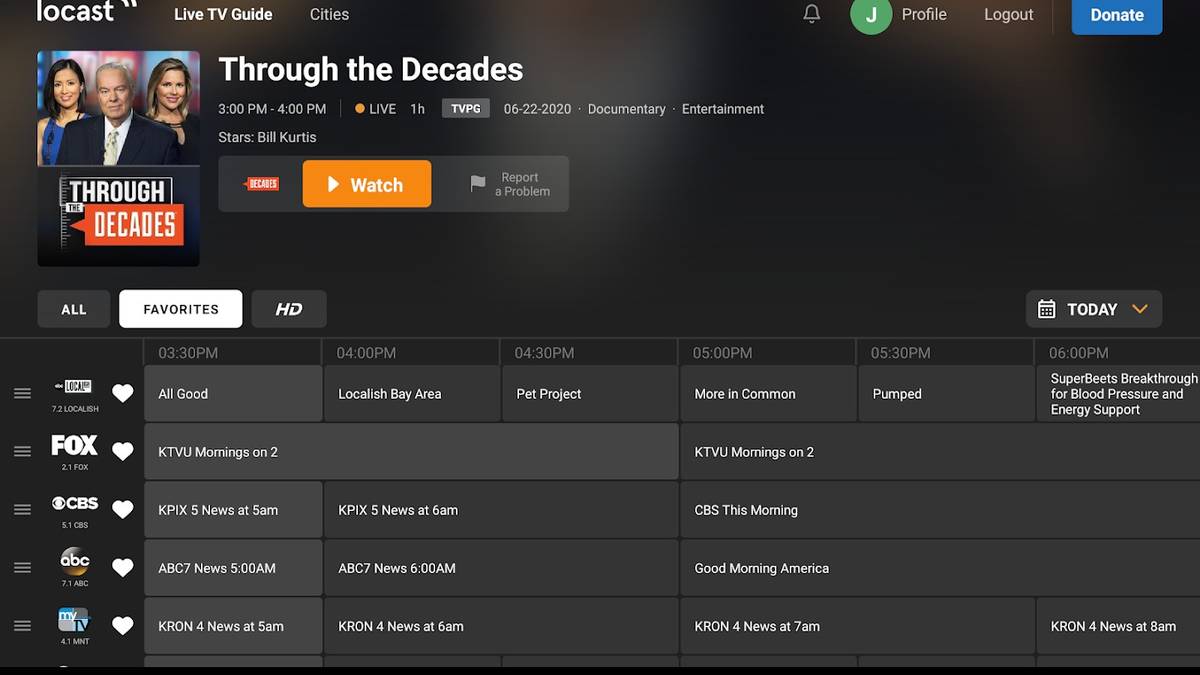This screenshot has height=675, width=1200.
Task: Click the CBS 5.1 channel logo
Action: [75, 503]
